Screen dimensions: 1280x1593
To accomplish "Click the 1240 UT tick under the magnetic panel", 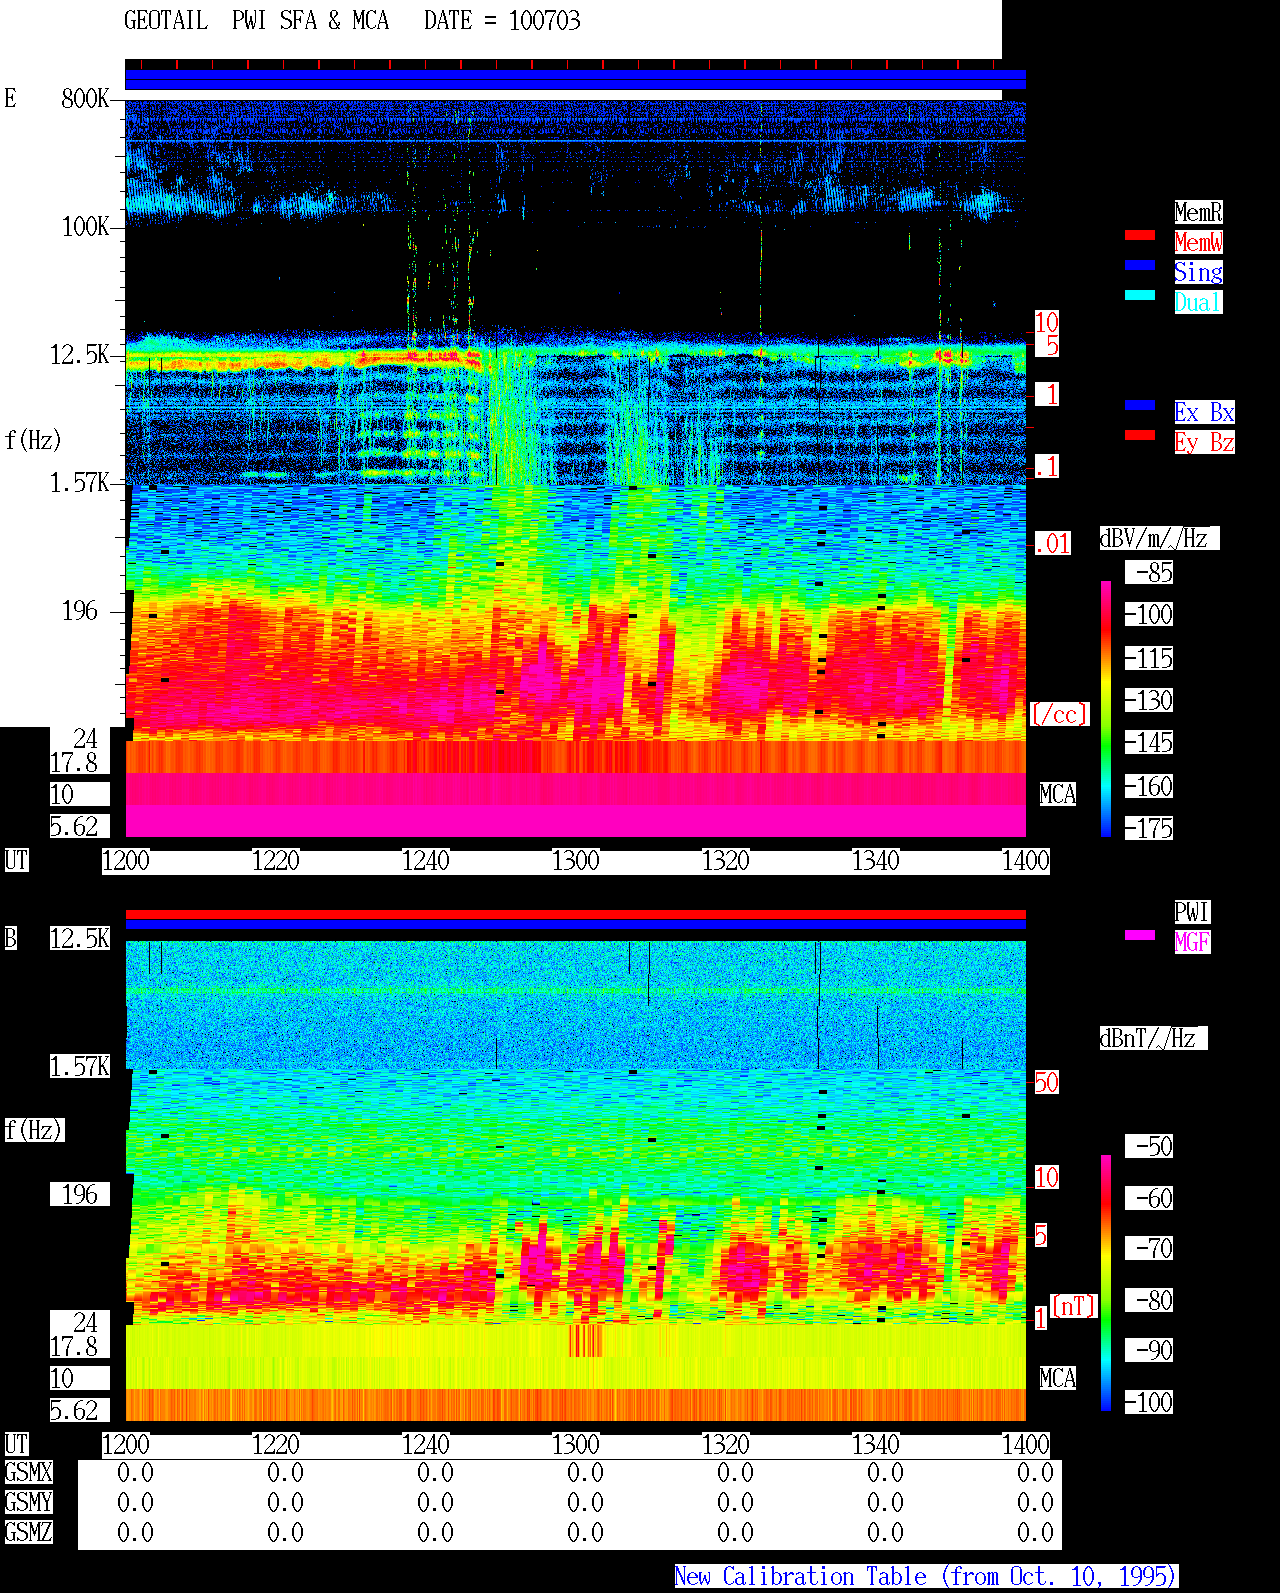I will (425, 1445).
